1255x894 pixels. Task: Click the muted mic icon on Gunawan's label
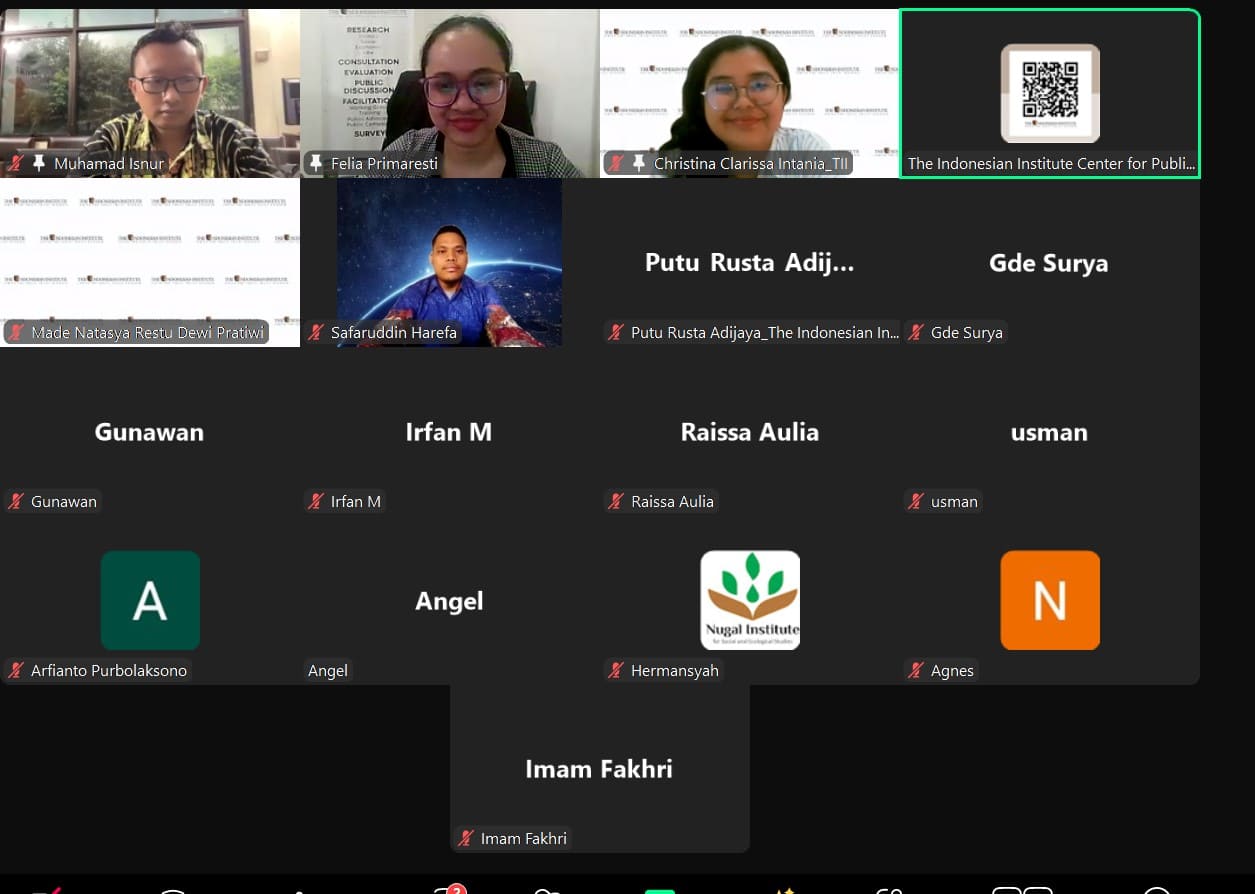(x=17, y=501)
